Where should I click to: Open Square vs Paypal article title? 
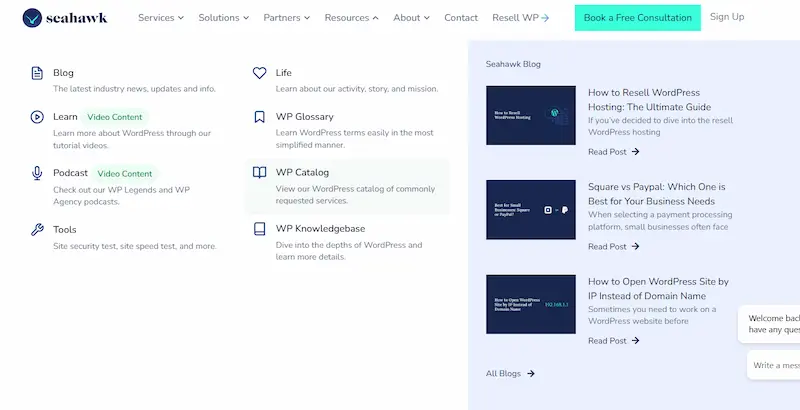coord(657,194)
